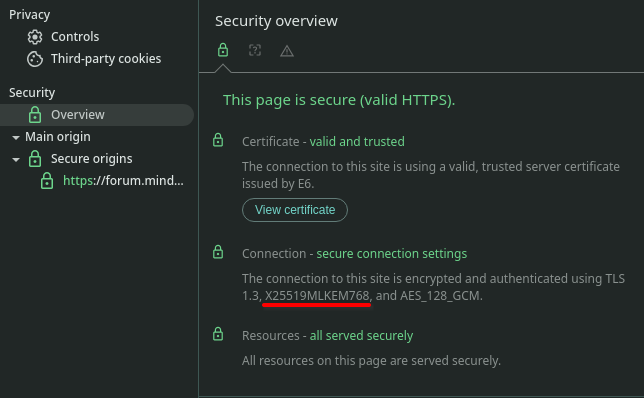644x398 pixels.
Task: Select the Overview security item
Action: (97, 115)
